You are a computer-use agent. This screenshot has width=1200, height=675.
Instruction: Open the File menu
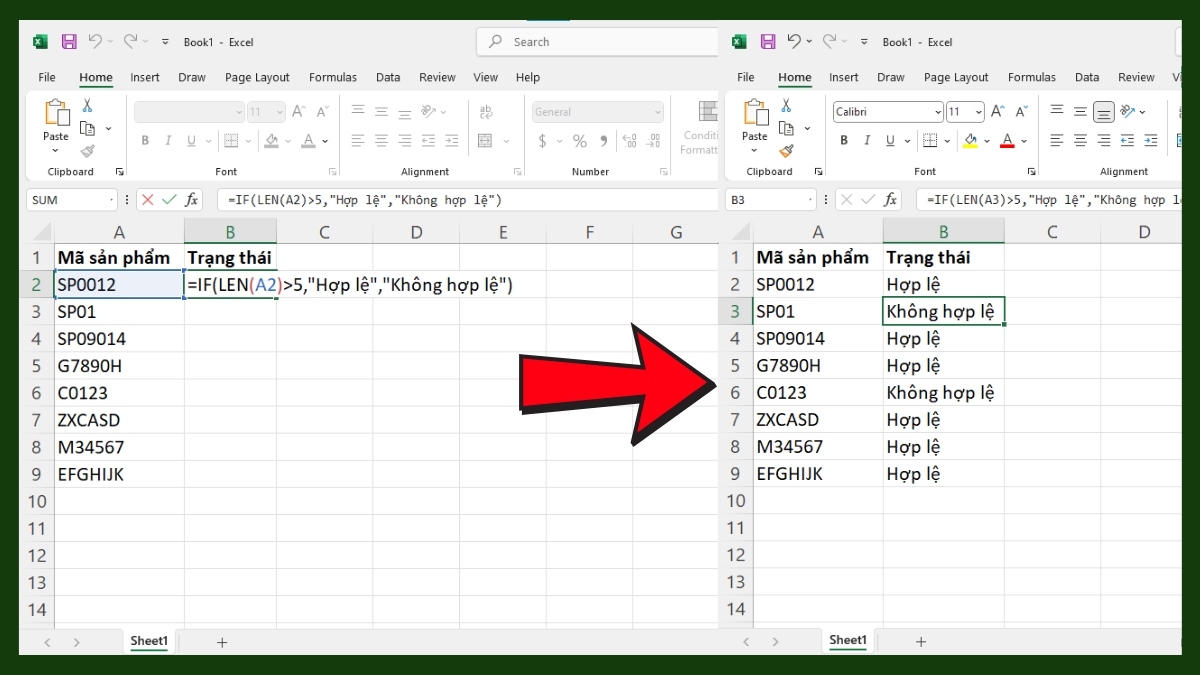click(x=46, y=77)
